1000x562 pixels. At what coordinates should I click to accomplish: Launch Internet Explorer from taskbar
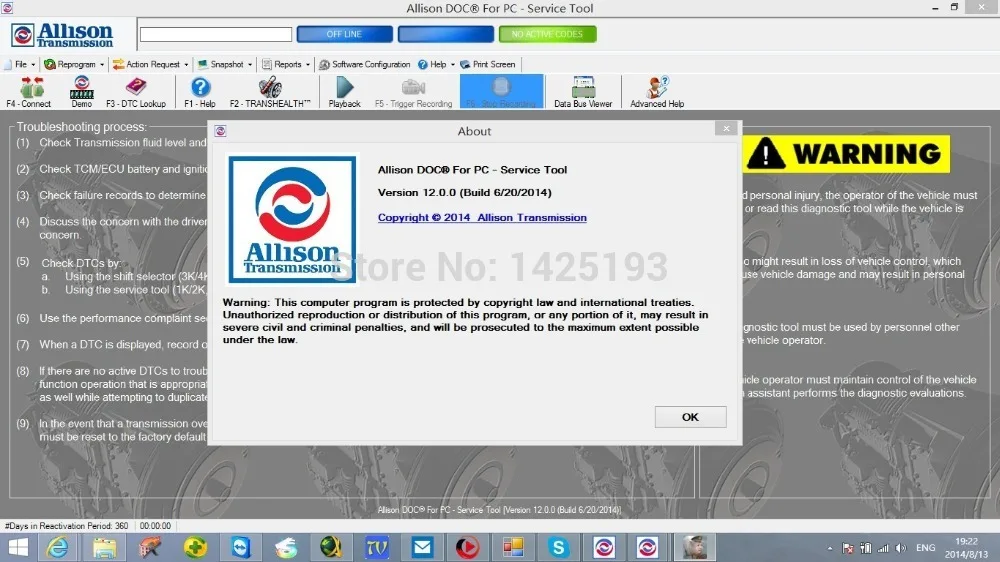pyautogui.click(x=58, y=547)
